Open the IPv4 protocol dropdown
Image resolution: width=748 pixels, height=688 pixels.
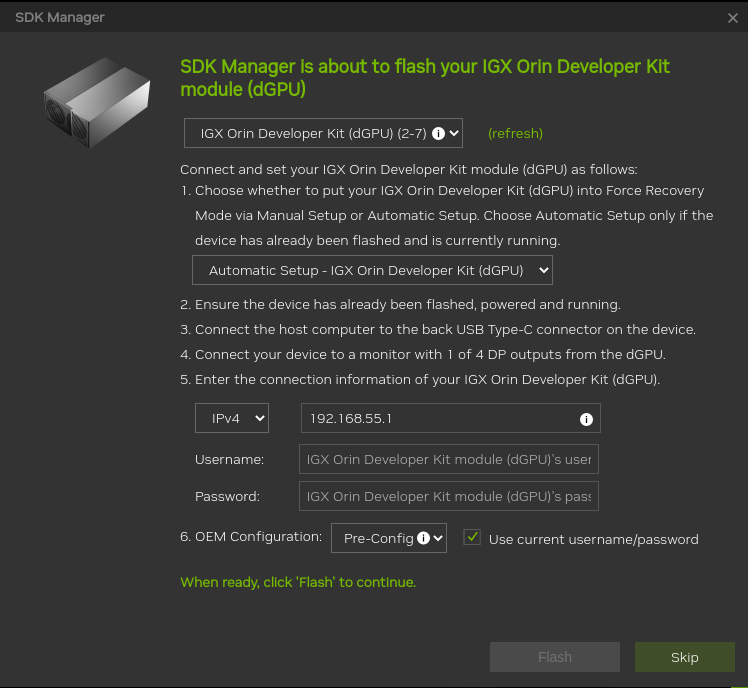point(232,418)
